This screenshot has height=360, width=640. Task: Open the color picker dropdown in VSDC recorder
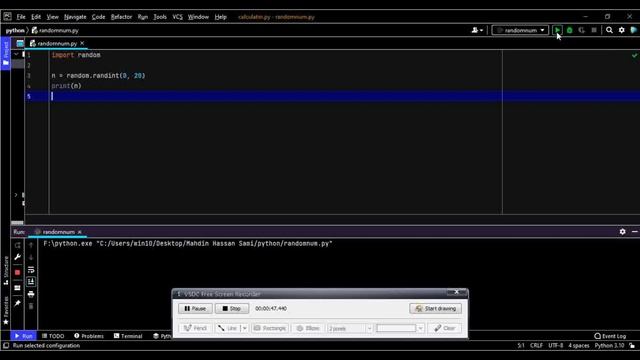point(420,328)
